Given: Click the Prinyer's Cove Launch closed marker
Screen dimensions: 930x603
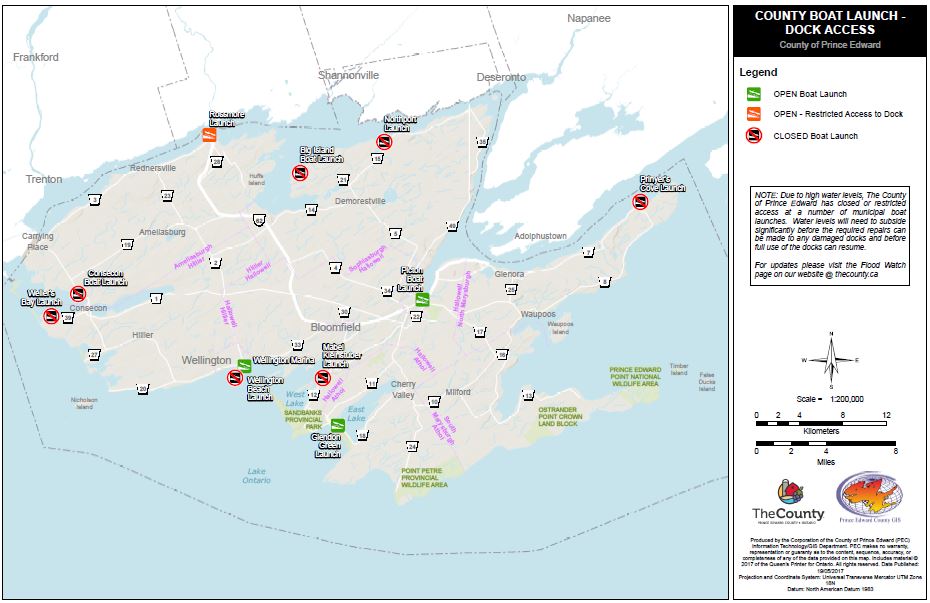Looking at the screenshot, I should (639, 201).
